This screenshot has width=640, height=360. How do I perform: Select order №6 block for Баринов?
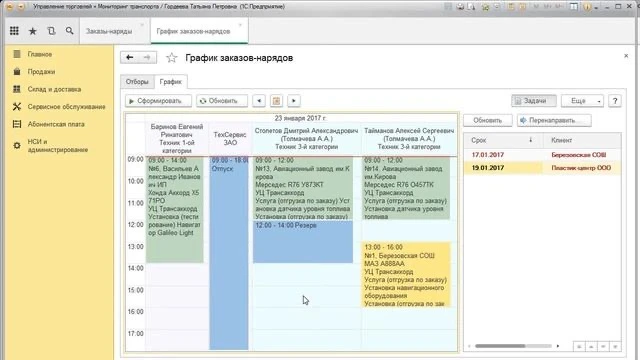point(175,209)
